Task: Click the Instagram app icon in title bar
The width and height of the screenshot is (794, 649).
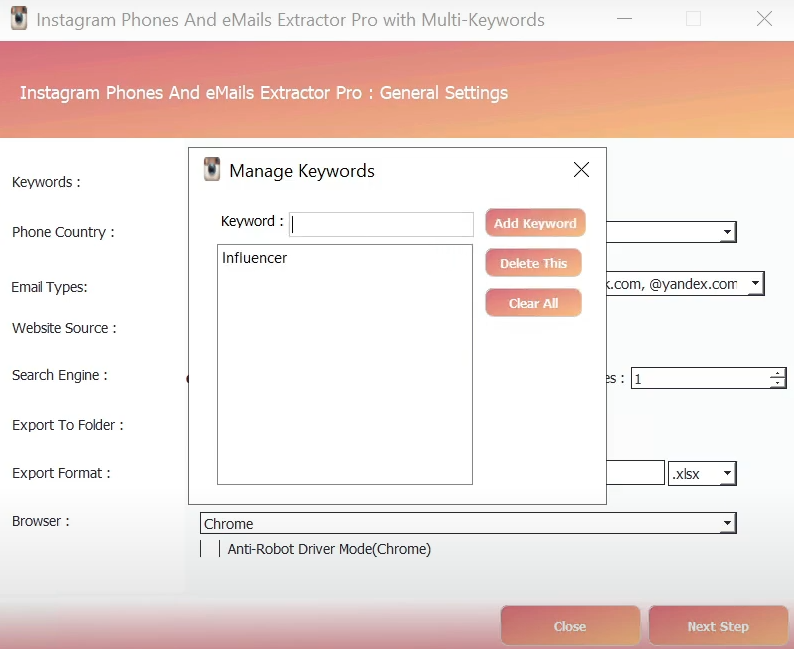Action: (18, 19)
